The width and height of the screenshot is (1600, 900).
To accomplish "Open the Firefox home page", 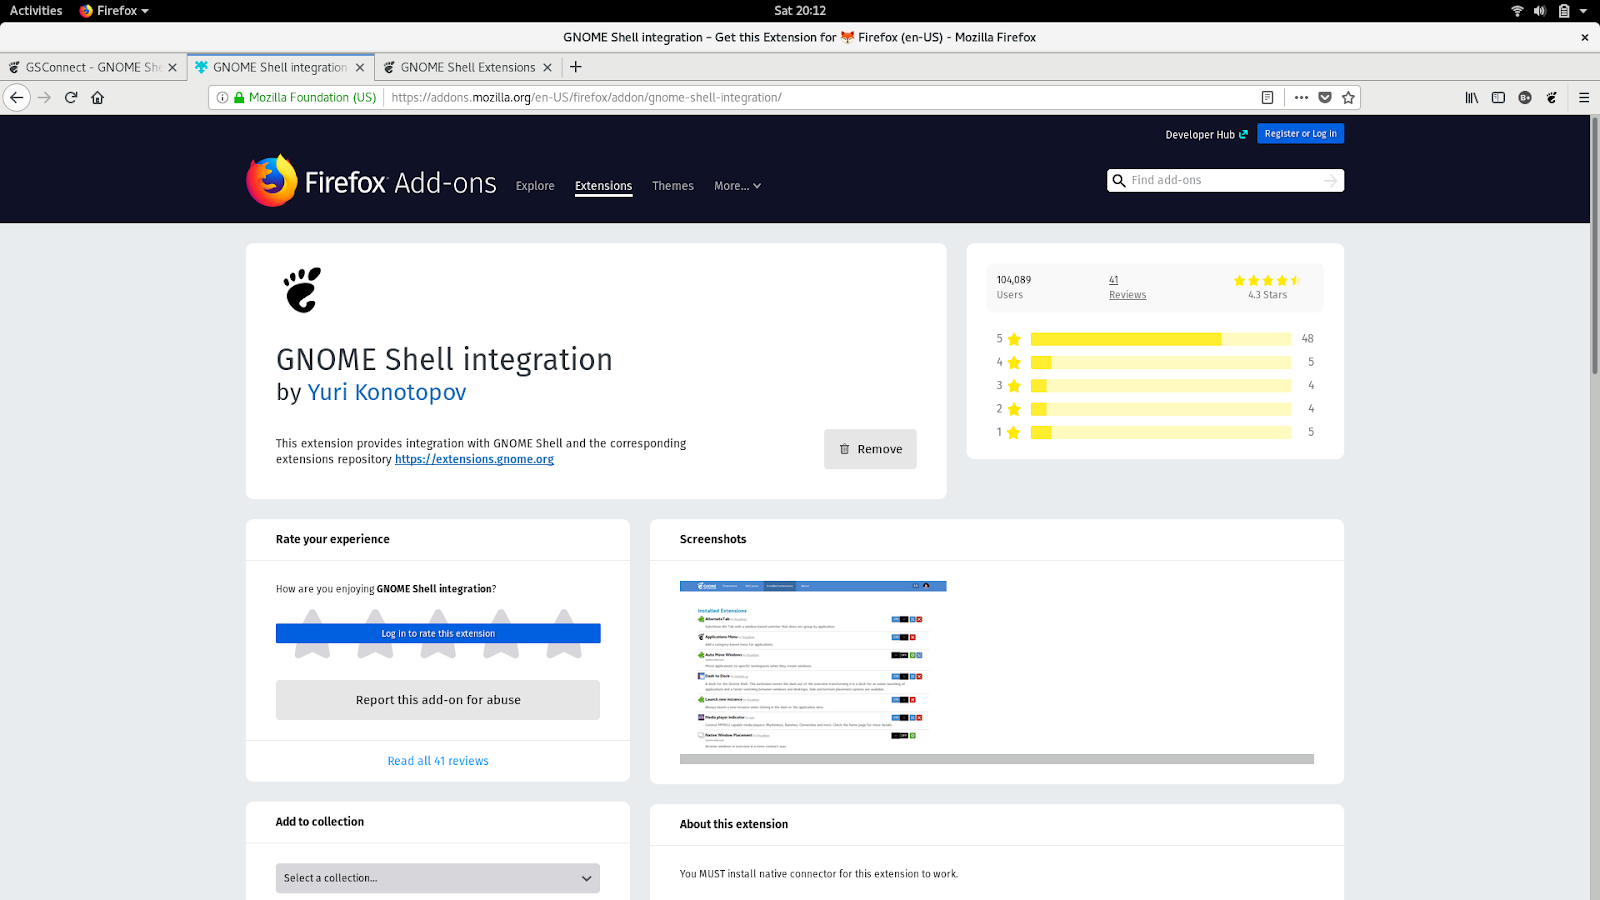I will tap(98, 97).
